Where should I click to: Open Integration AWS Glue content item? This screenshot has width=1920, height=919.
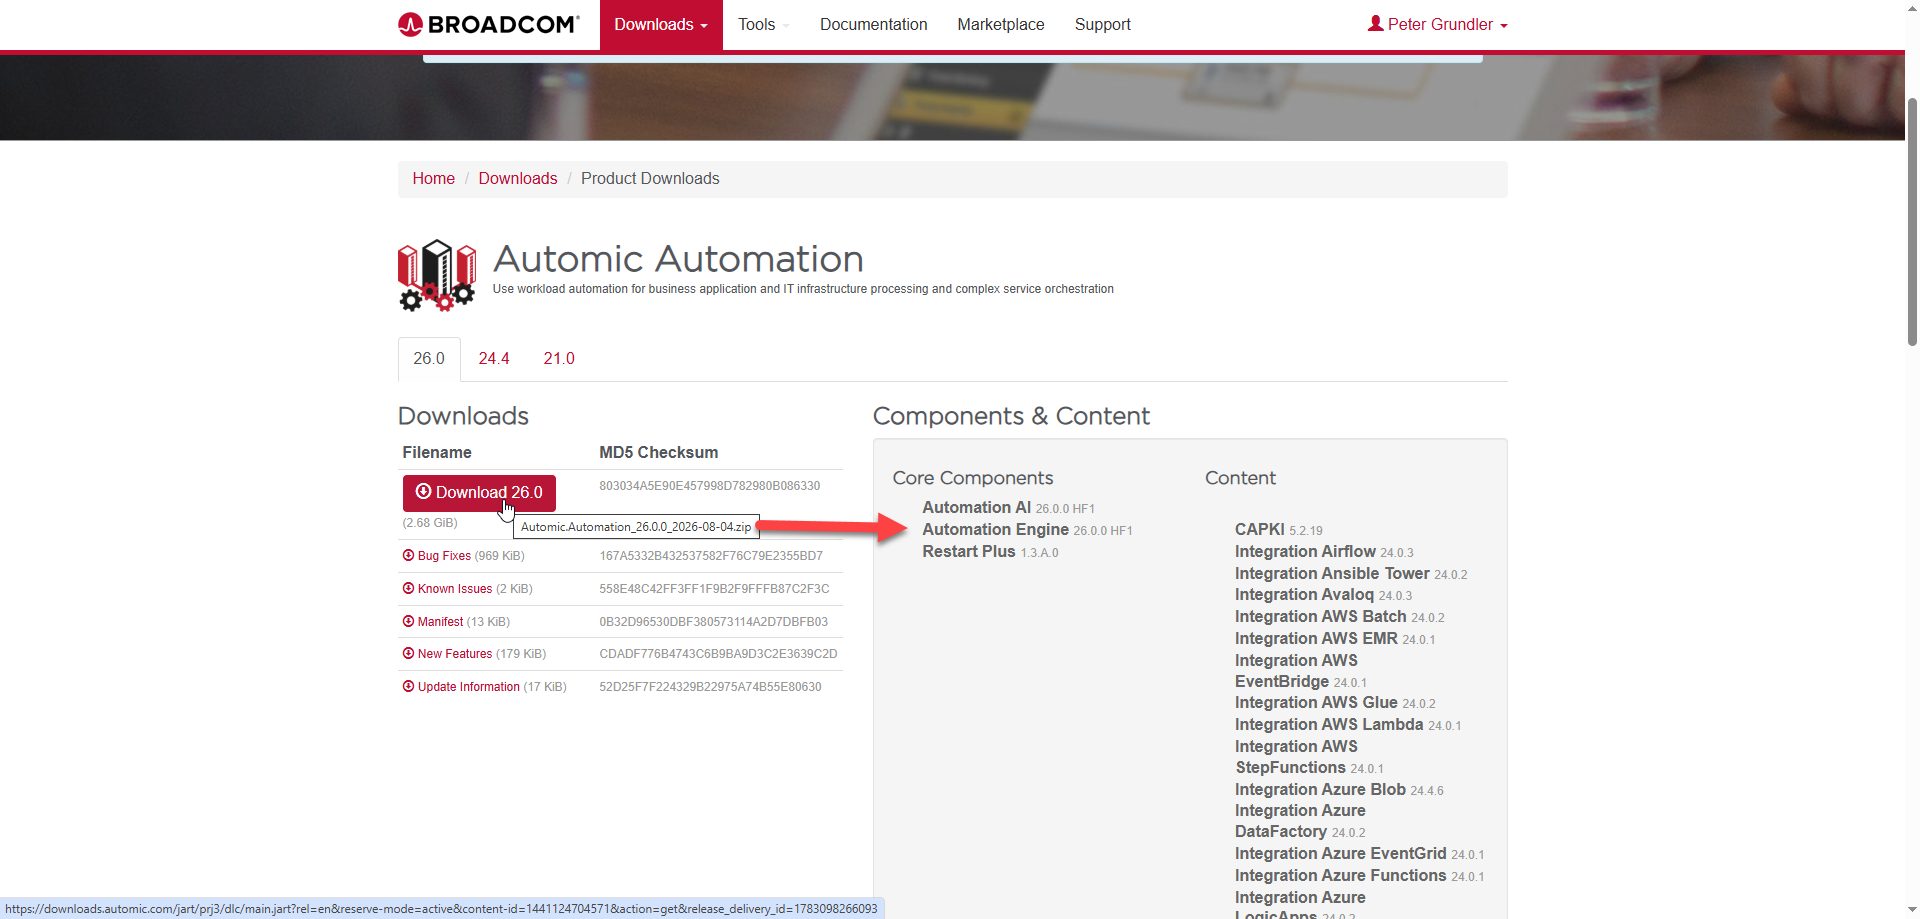[x=1316, y=703]
